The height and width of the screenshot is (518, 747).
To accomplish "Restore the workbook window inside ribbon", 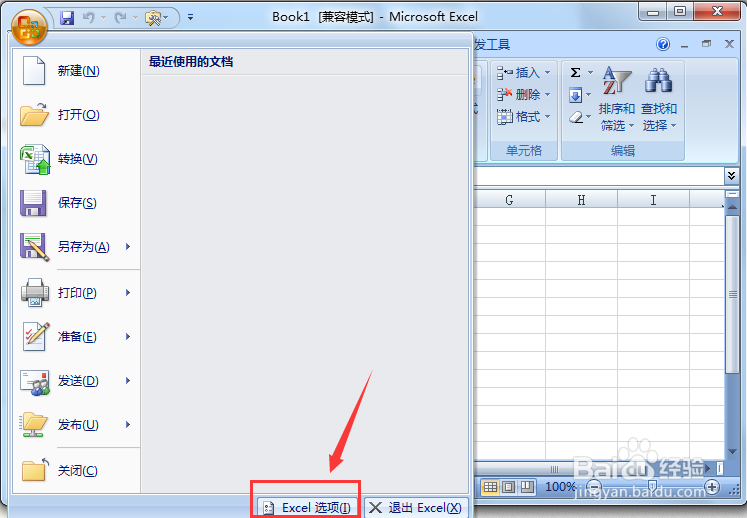I will click(707, 44).
